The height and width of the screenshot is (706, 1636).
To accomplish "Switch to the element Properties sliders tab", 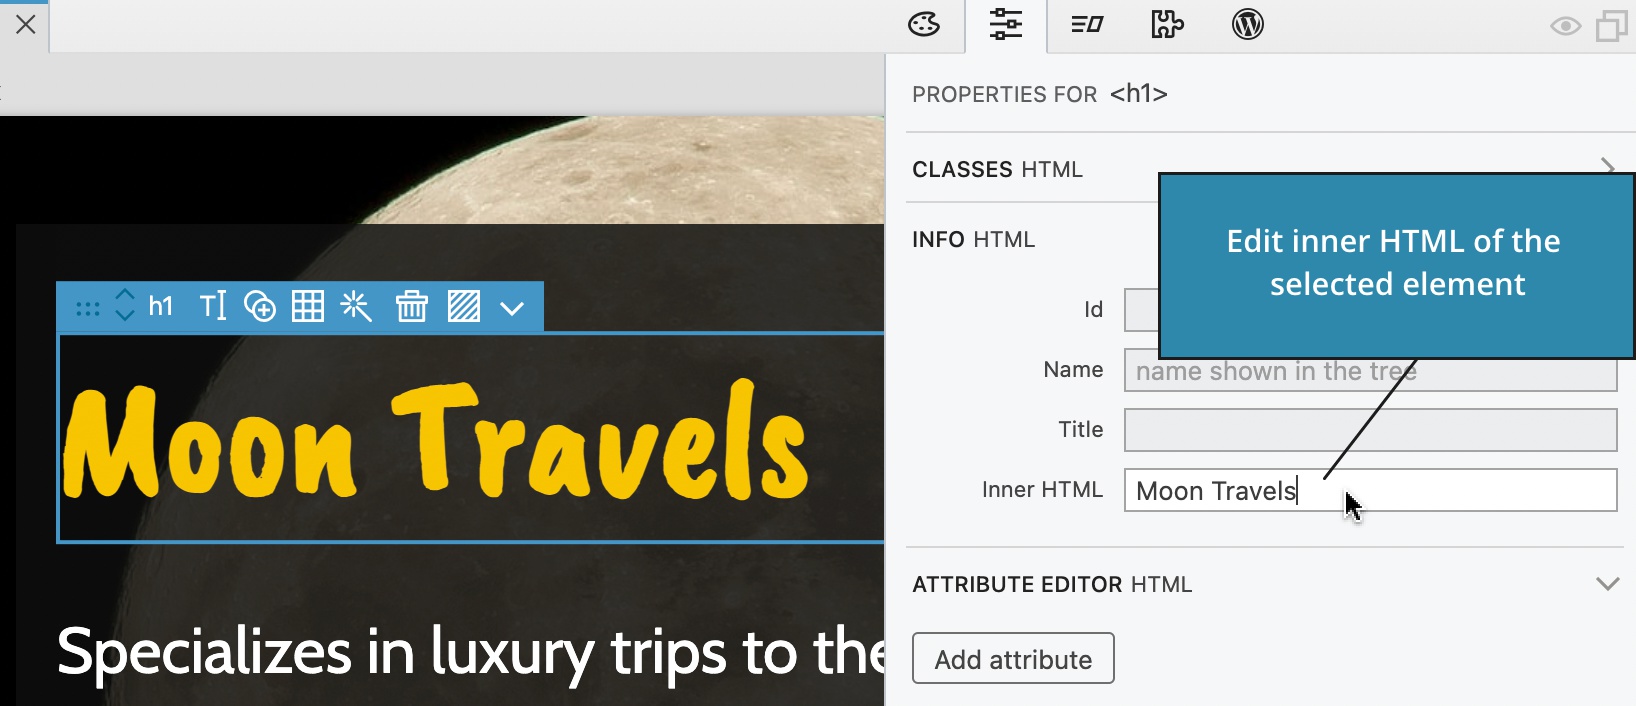I will (x=1006, y=25).
